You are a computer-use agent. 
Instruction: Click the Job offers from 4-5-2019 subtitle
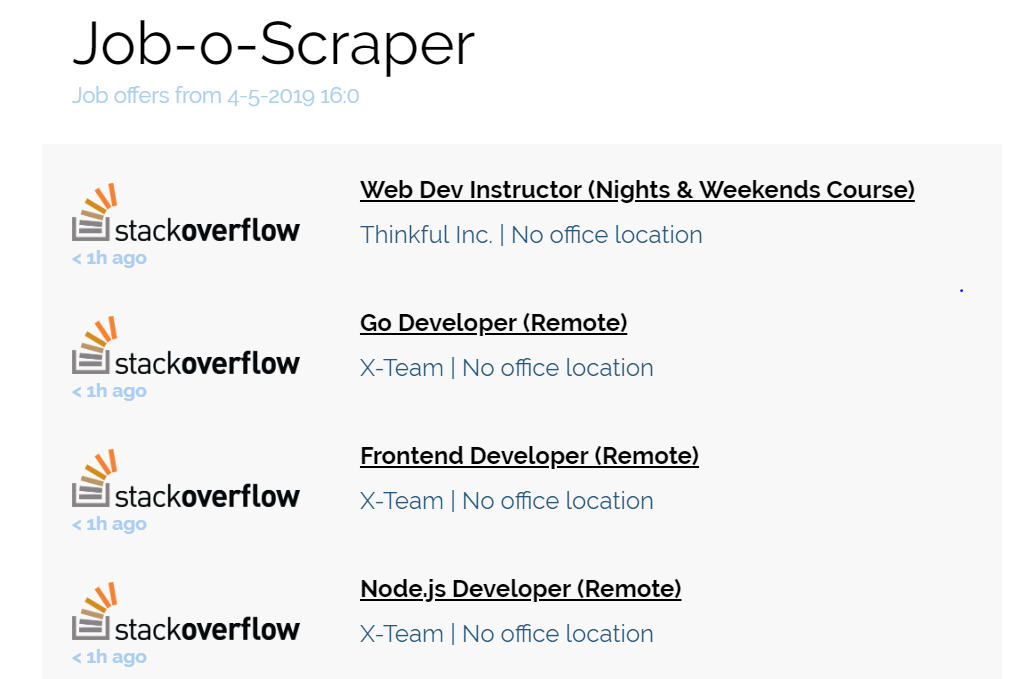coord(215,96)
